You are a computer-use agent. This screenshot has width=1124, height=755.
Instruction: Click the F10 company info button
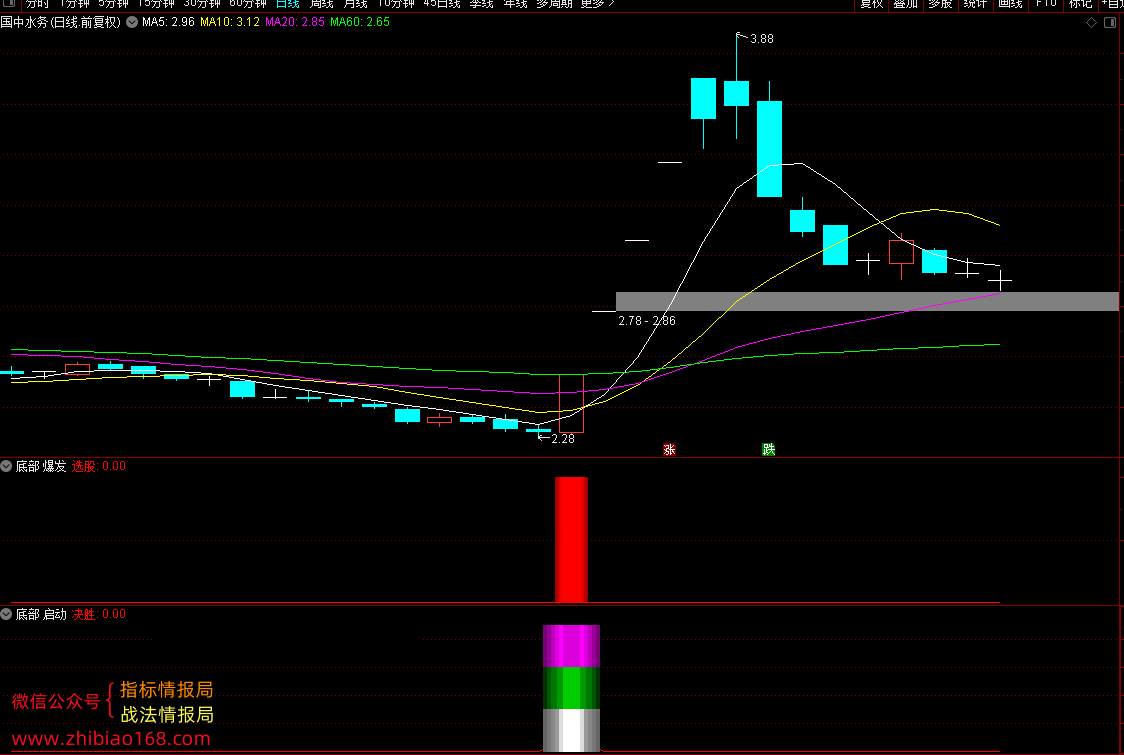pyautogui.click(x=1046, y=4)
